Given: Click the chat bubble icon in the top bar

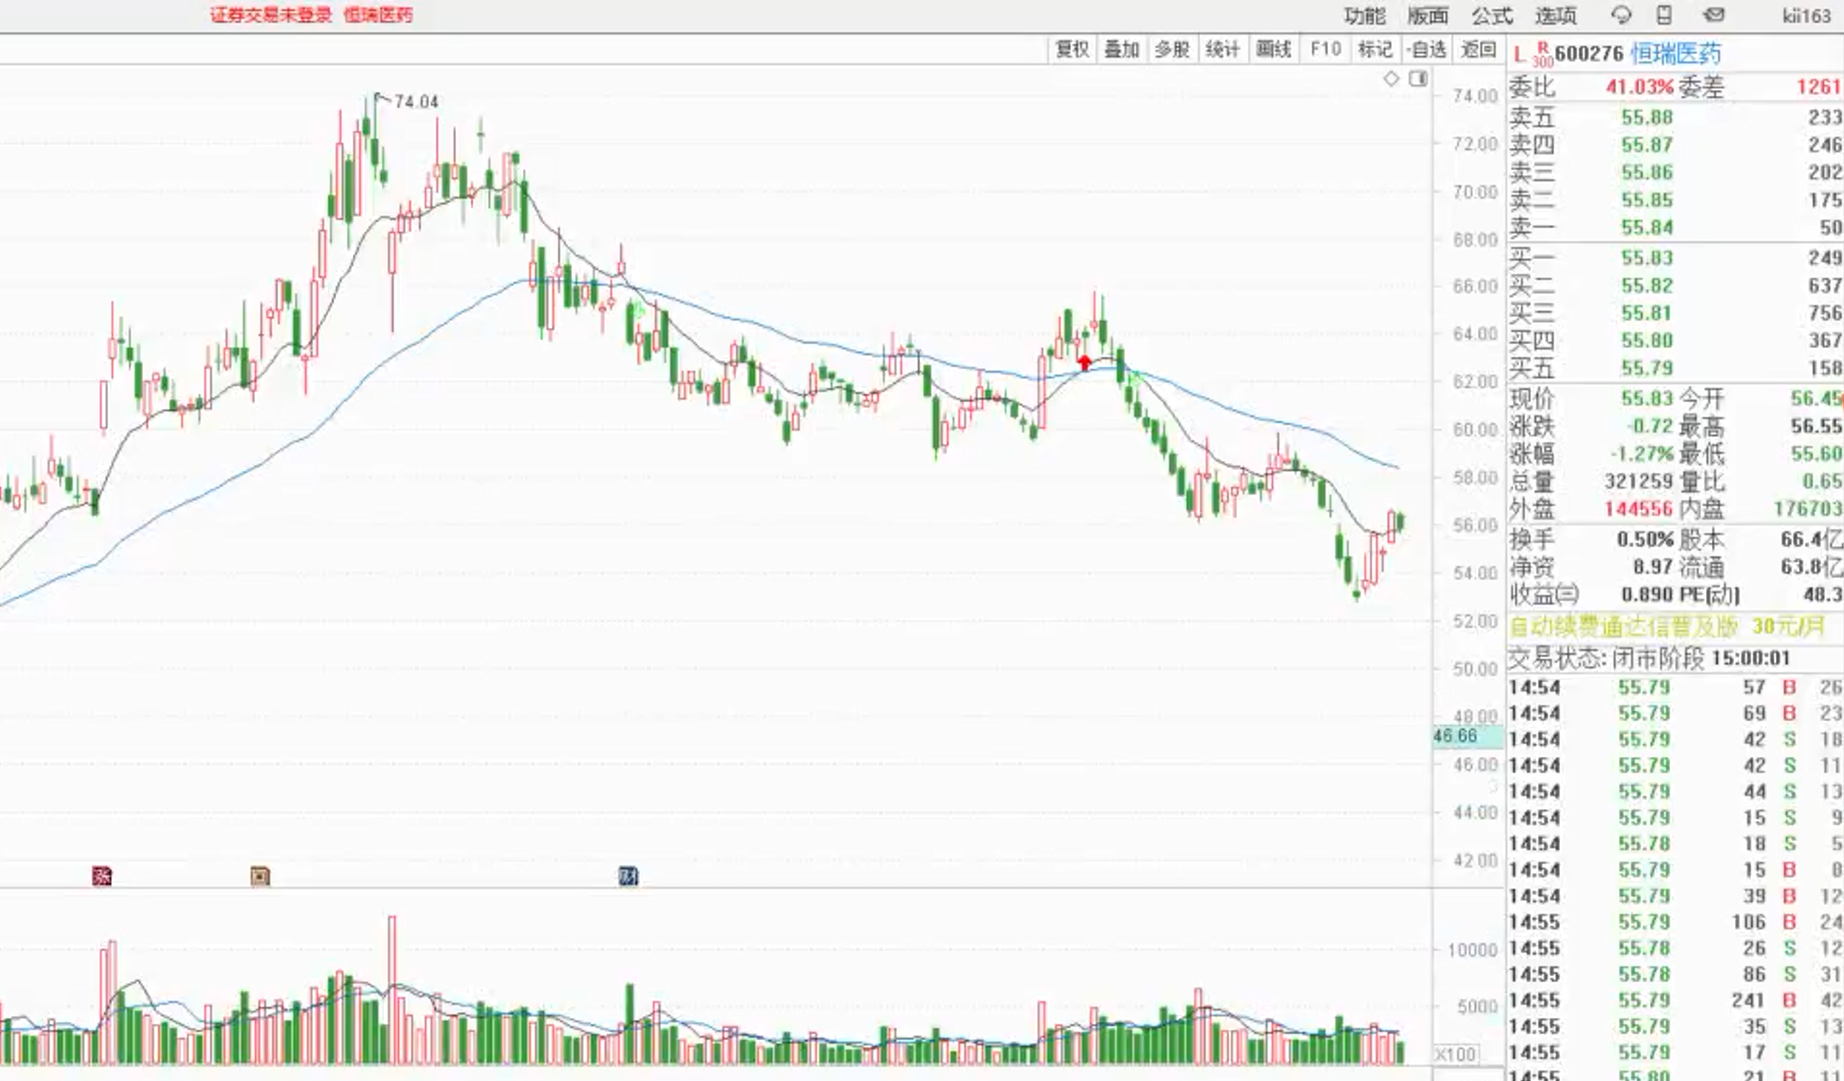Looking at the screenshot, I should tap(1621, 15).
